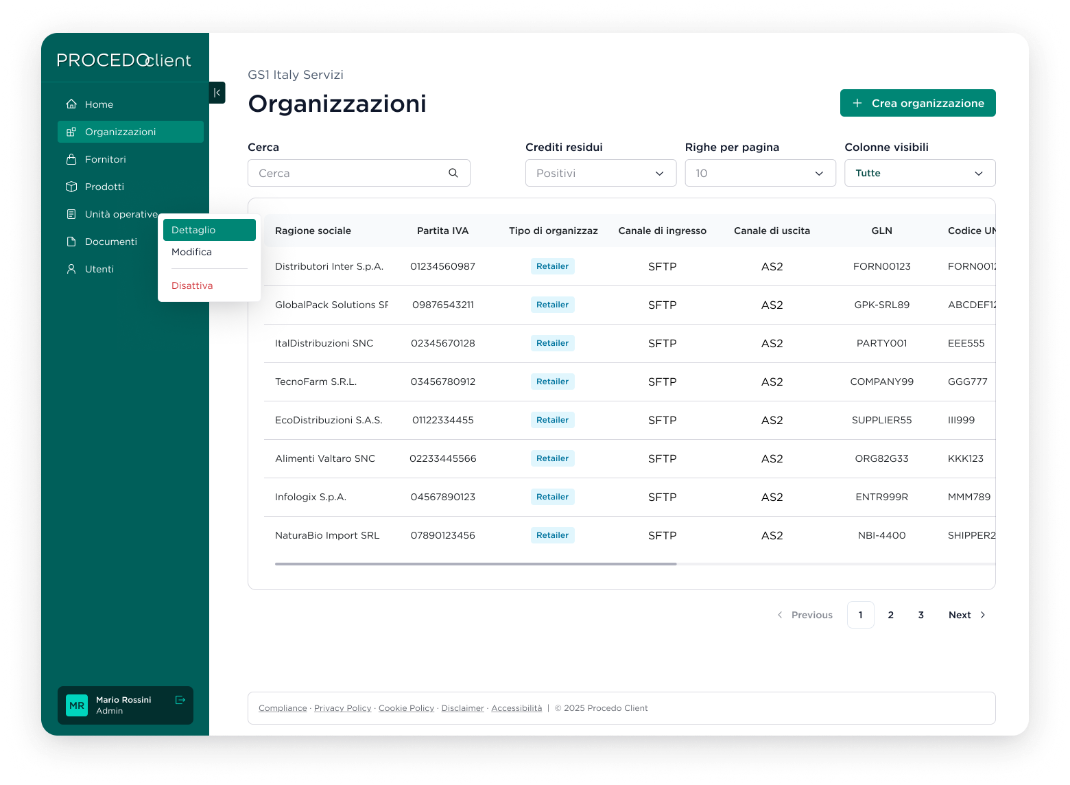Screen dimensions: 1070x785
Task: Click Infologix S.p.A. row name
Action: tap(310, 497)
